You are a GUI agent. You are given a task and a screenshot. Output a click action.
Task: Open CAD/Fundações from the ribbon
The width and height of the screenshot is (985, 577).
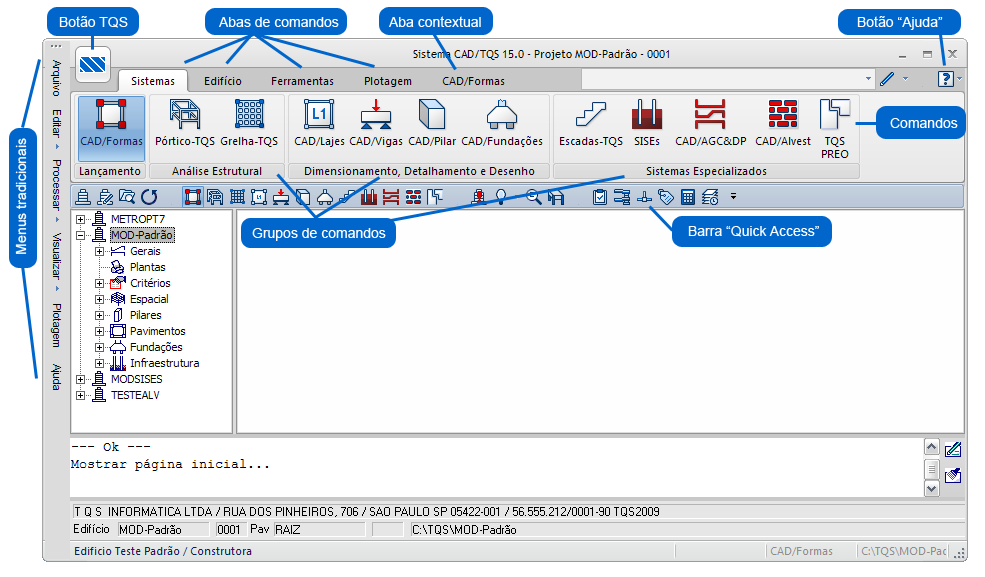coord(502,124)
